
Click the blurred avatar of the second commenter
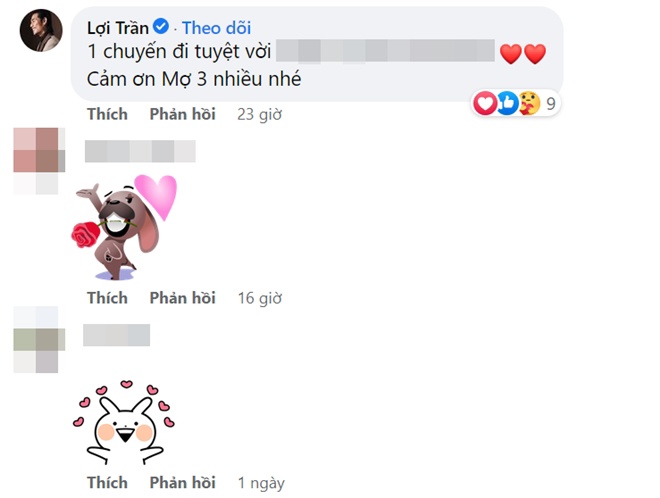pyautogui.click(x=39, y=161)
